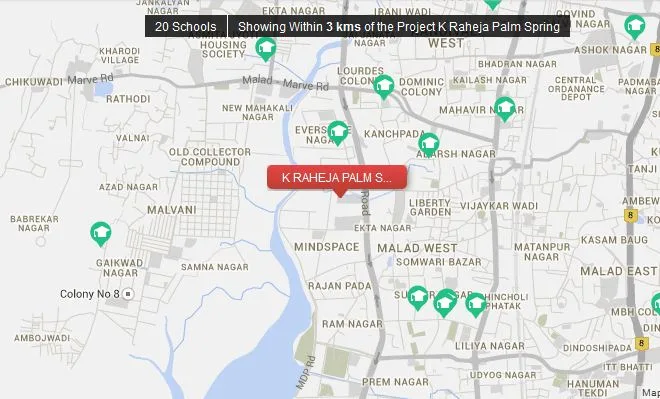Click the school marker near Housing Society
660x399 pixels.
[x=266, y=49]
